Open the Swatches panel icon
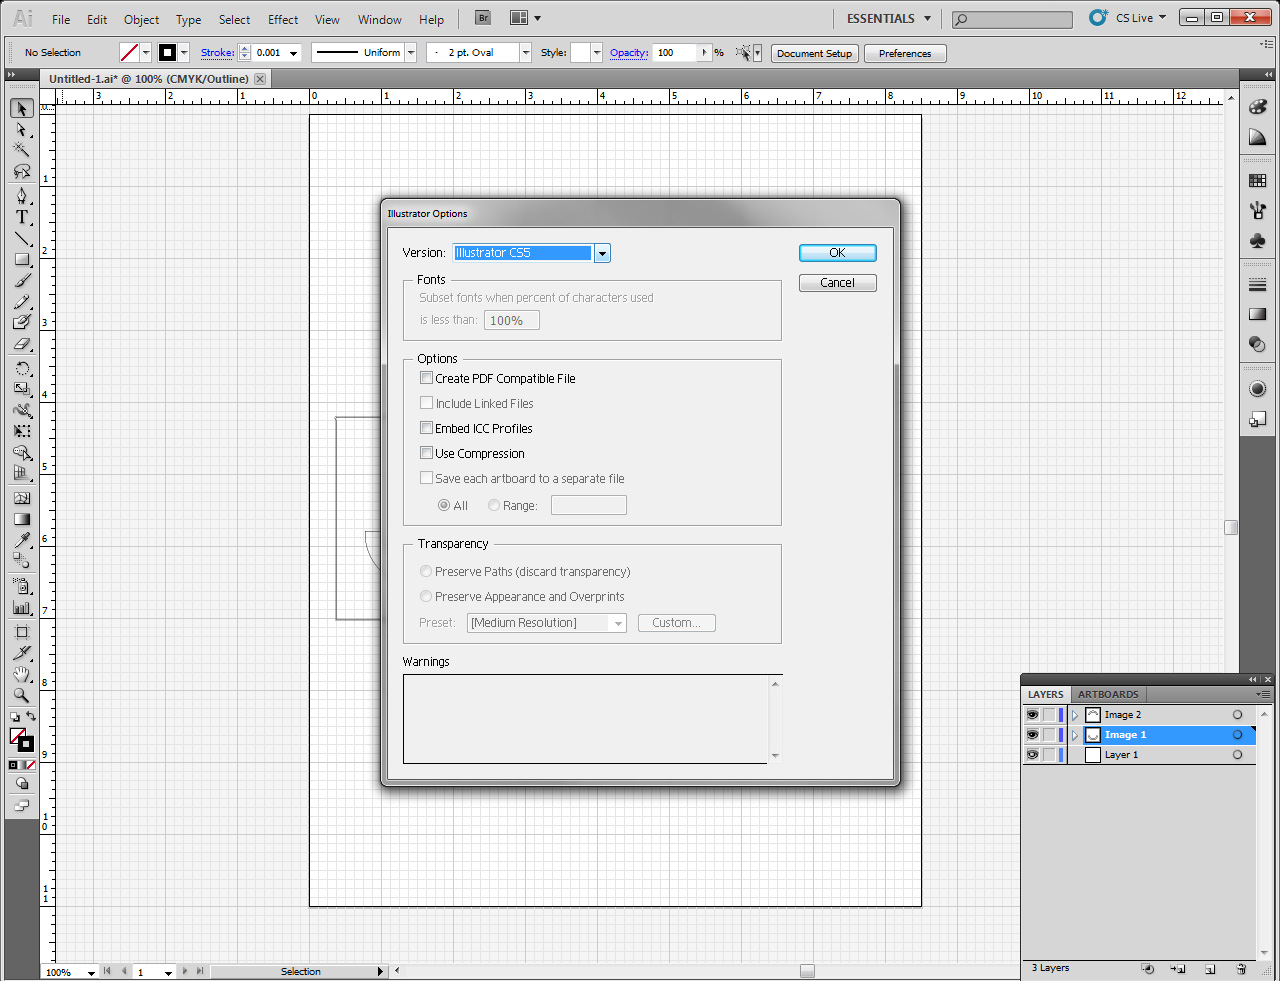 pos(1258,181)
